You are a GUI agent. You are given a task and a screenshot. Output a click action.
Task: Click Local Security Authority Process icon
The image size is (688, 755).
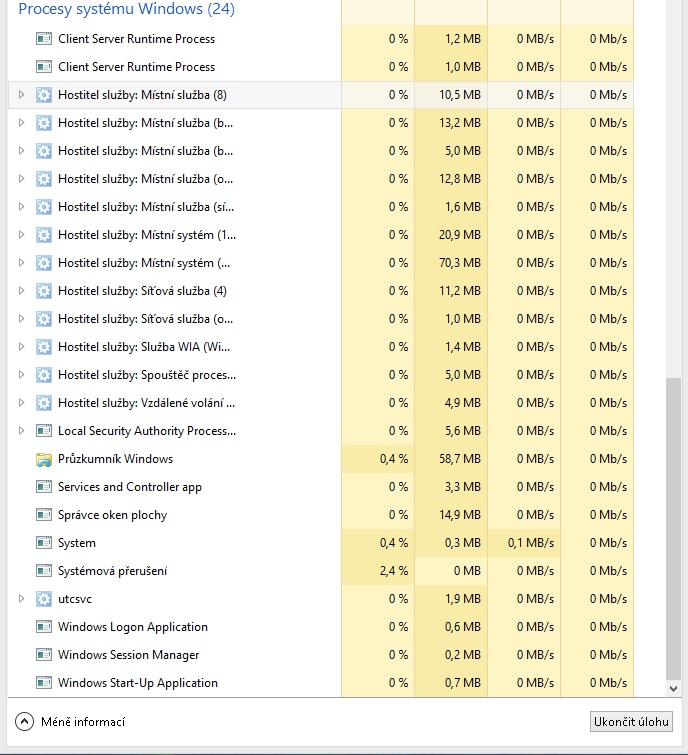coord(44,430)
